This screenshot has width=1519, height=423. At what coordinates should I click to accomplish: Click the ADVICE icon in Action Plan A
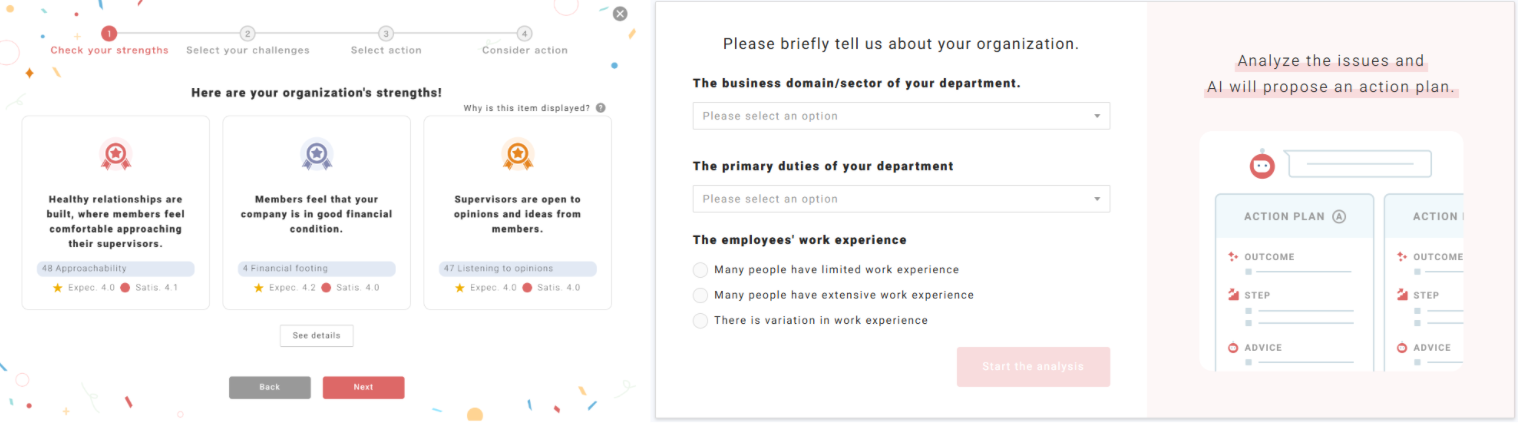[x=1233, y=348]
